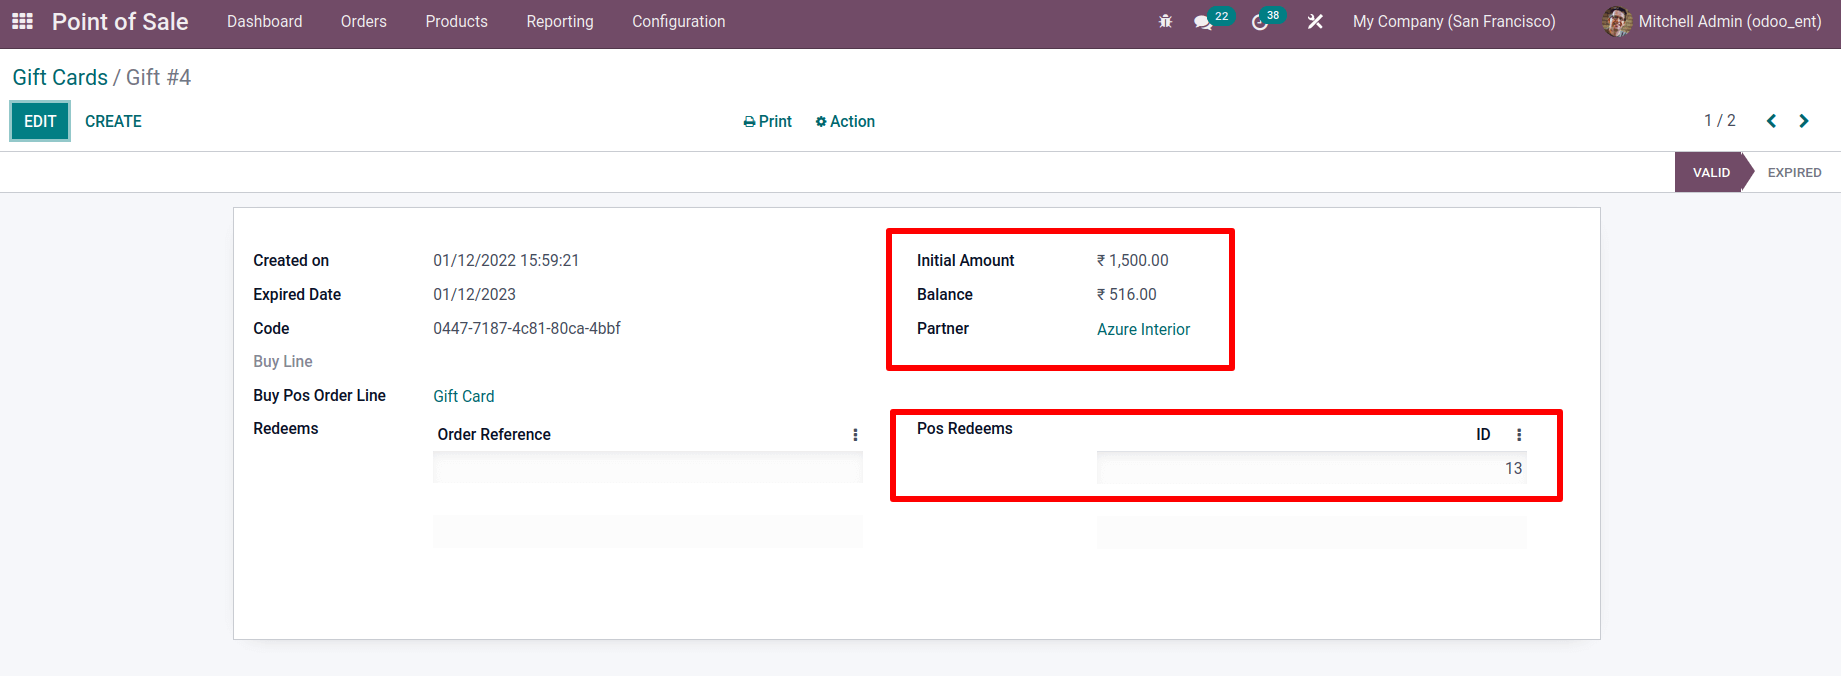
Task: Open the Orders menu
Action: pyautogui.click(x=363, y=21)
